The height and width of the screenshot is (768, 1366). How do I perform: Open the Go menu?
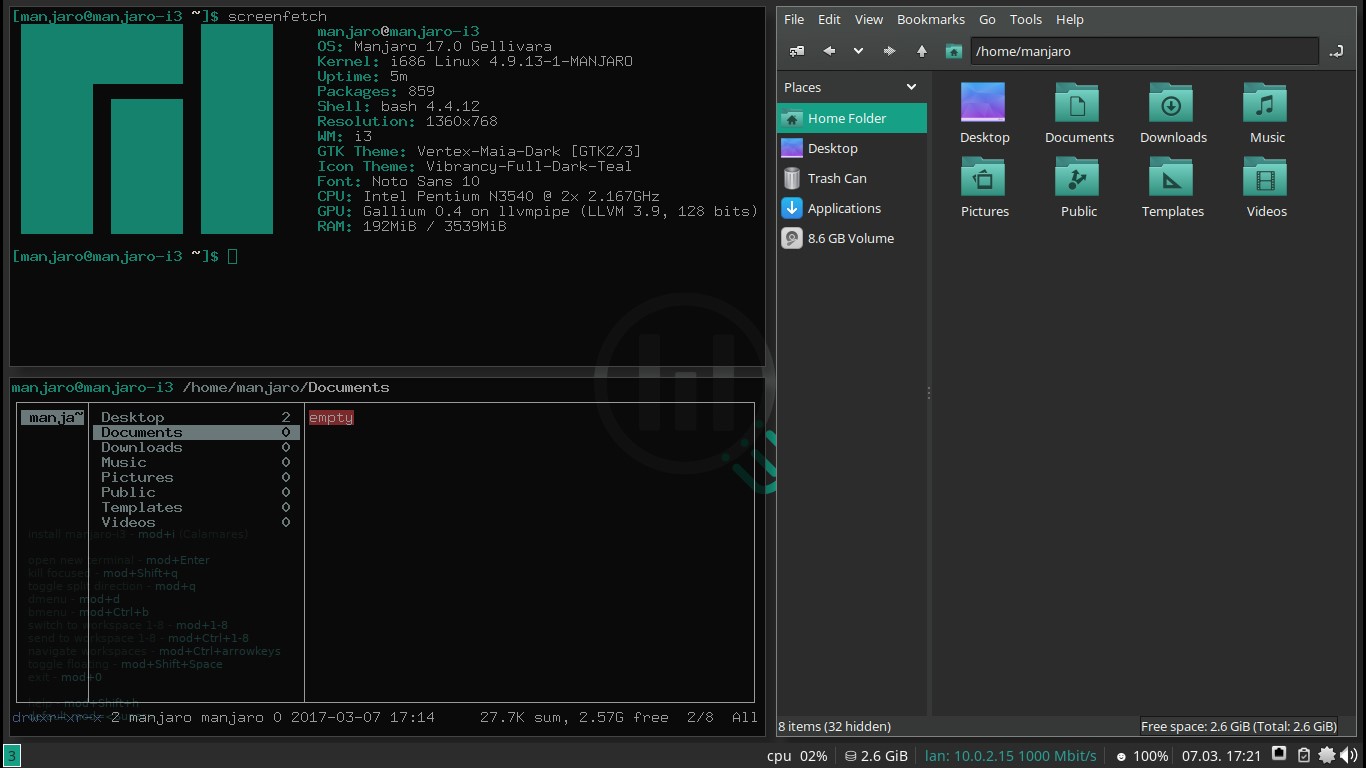987,19
